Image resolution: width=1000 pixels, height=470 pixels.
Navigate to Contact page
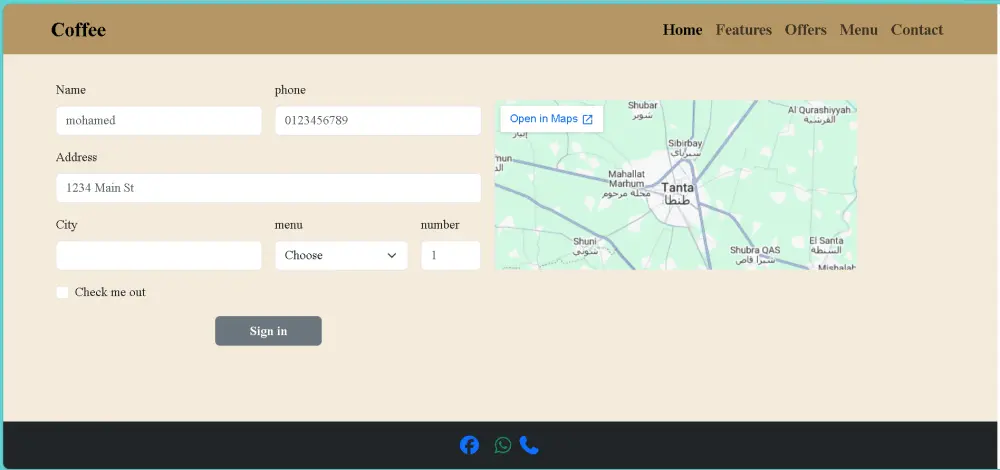tap(916, 30)
